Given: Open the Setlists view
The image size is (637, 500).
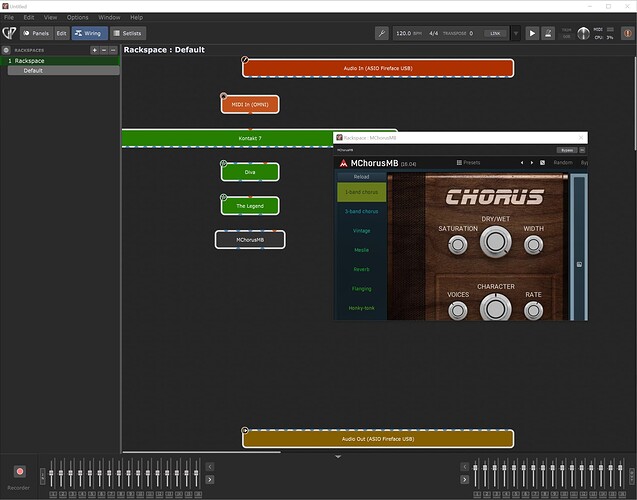Looking at the screenshot, I should point(128,33).
